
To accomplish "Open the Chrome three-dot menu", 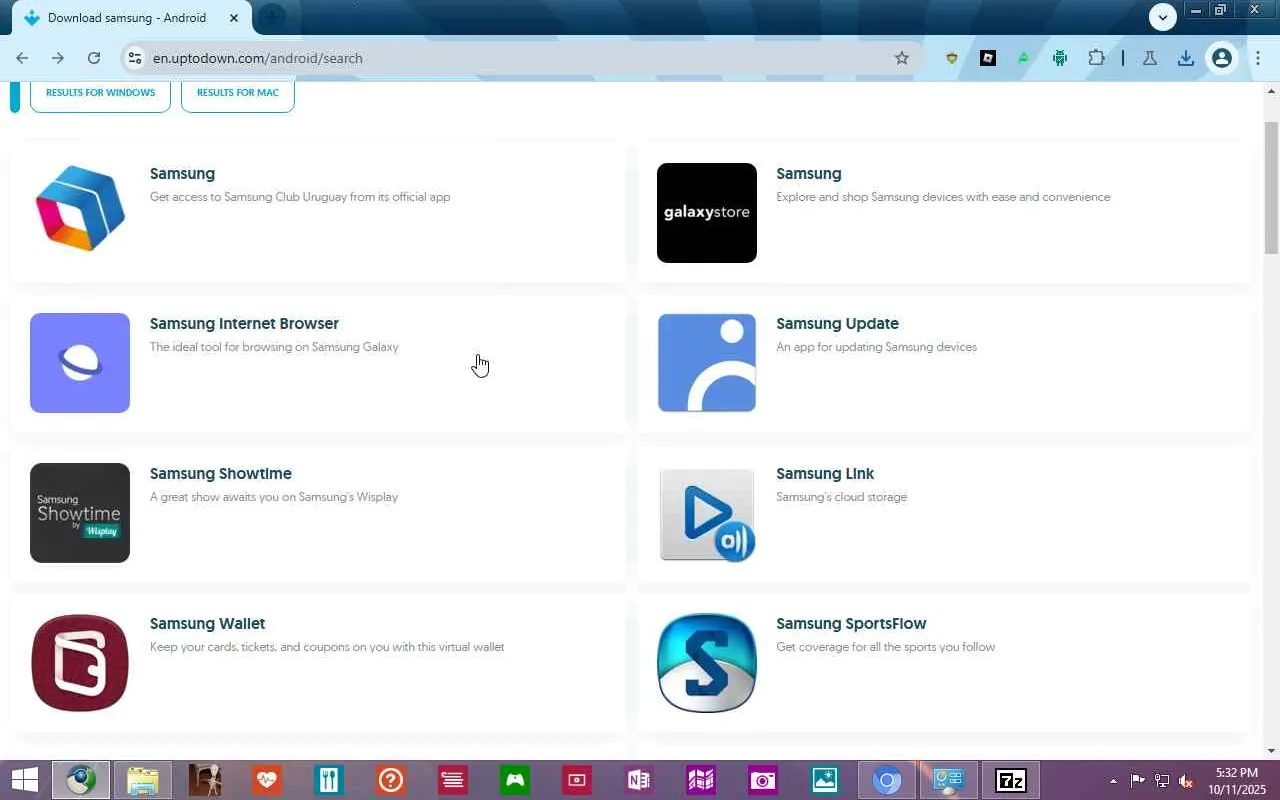I will [1258, 58].
